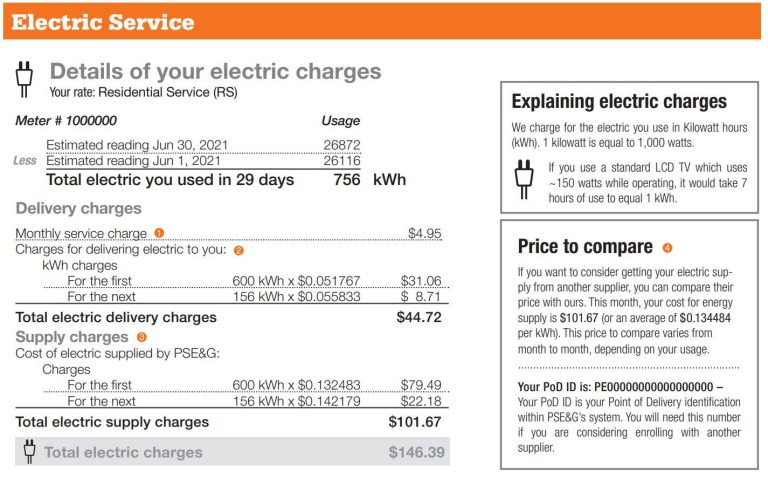Click the Monthly service charge line
Screen dimensions: 768x485
point(81,233)
